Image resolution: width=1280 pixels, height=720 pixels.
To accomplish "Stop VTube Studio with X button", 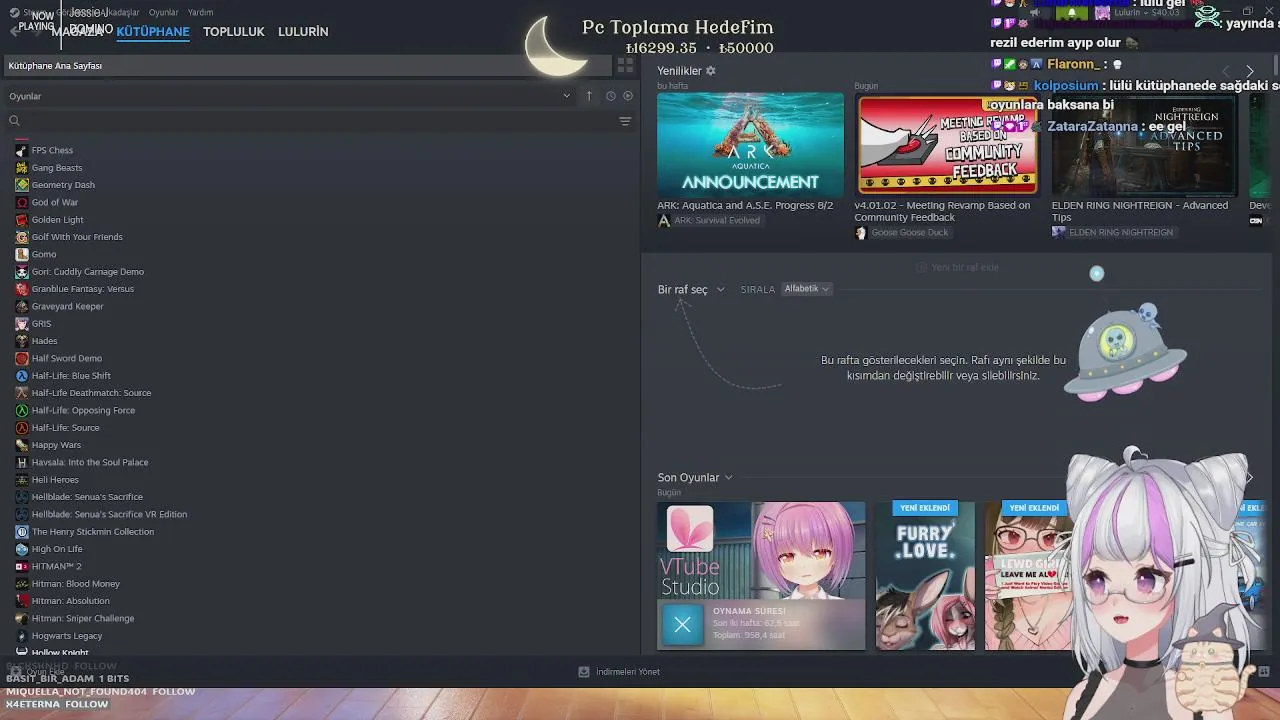I will (x=682, y=625).
